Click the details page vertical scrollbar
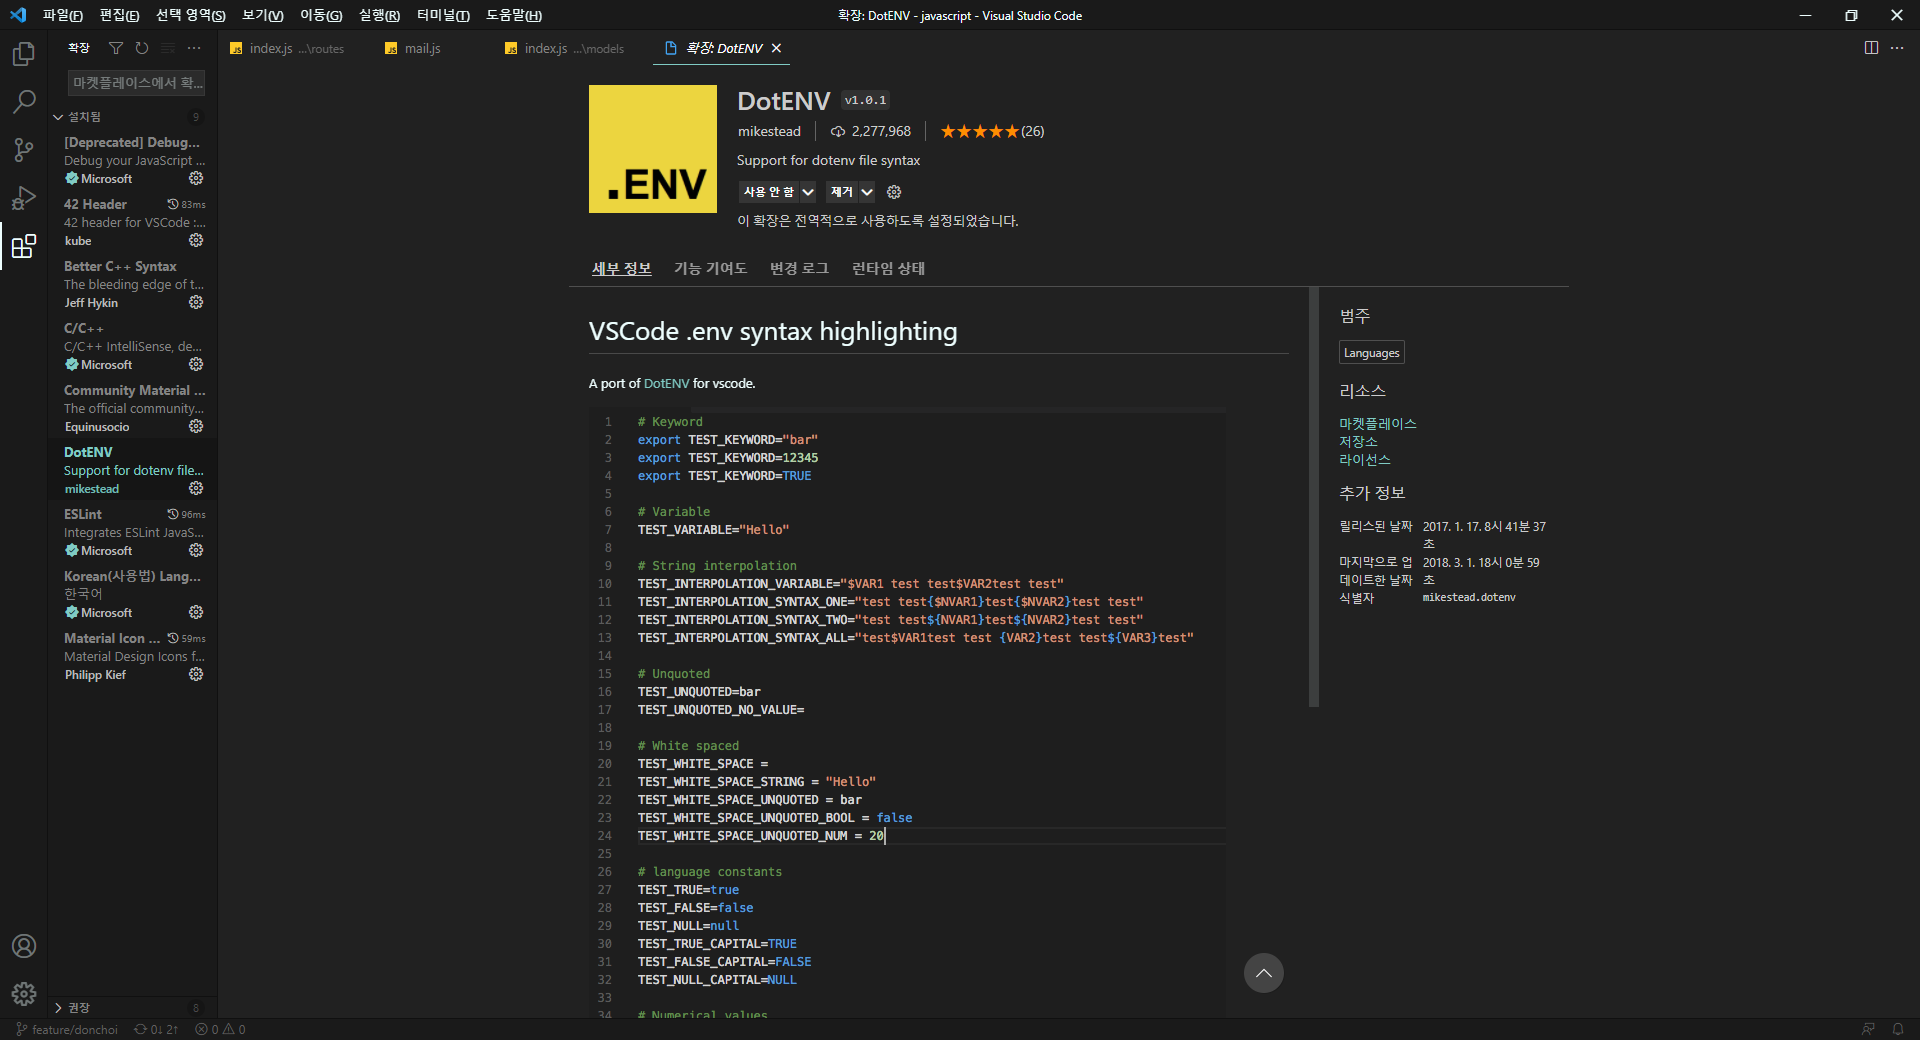This screenshot has height=1040, width=1920. (x=1314, y=497)
